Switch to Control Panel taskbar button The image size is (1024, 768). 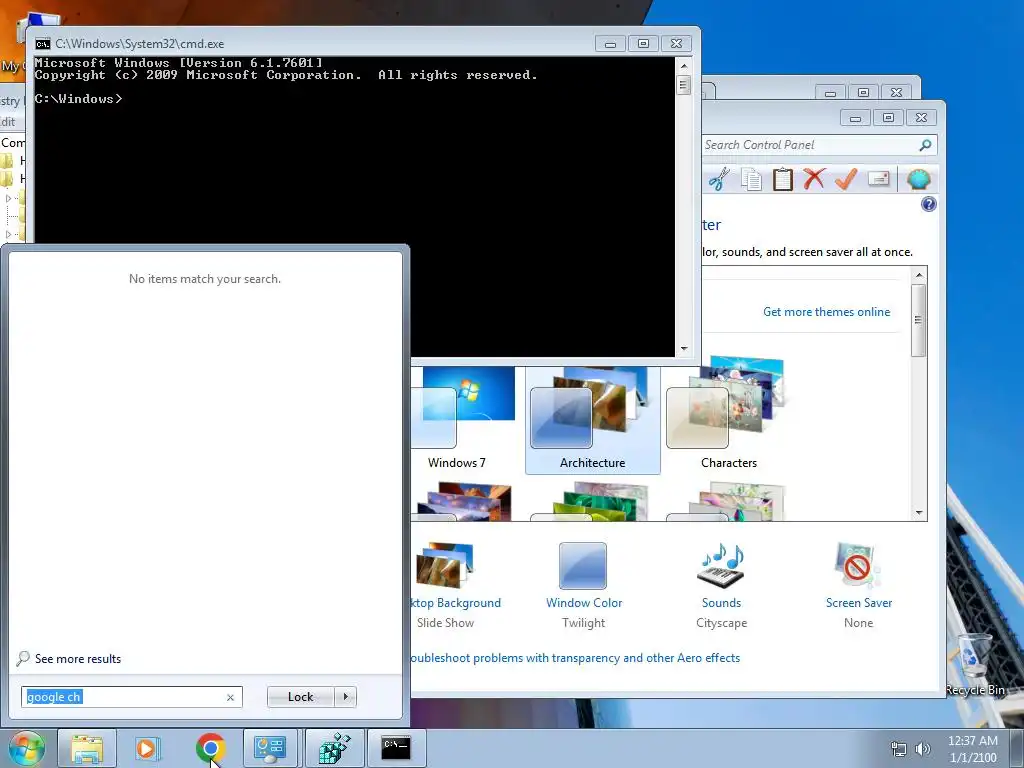pyautogui.click(x=270, y=748)
